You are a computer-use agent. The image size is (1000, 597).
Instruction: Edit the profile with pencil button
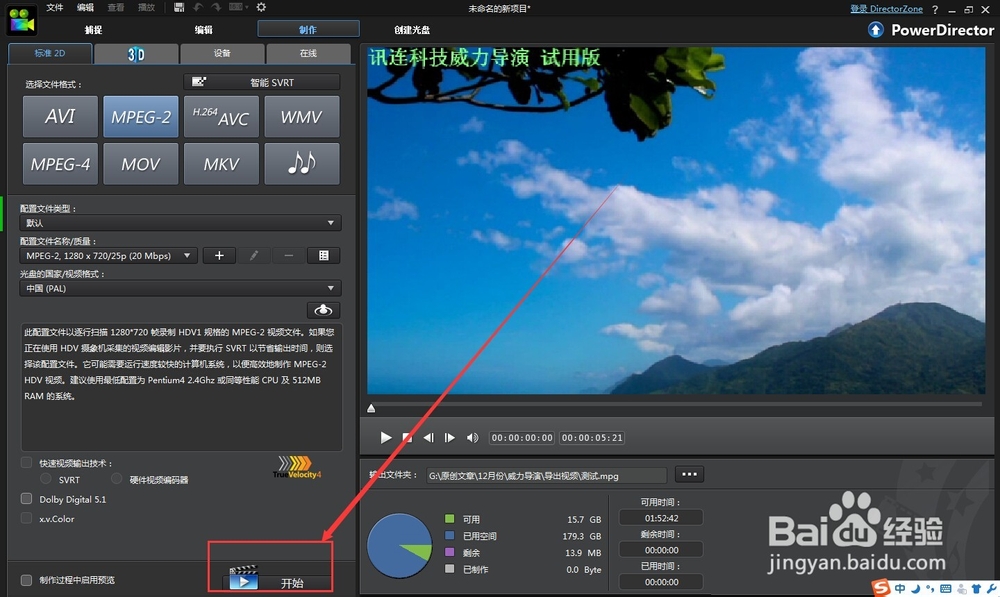pyautogui.click(x=254, y=256)
